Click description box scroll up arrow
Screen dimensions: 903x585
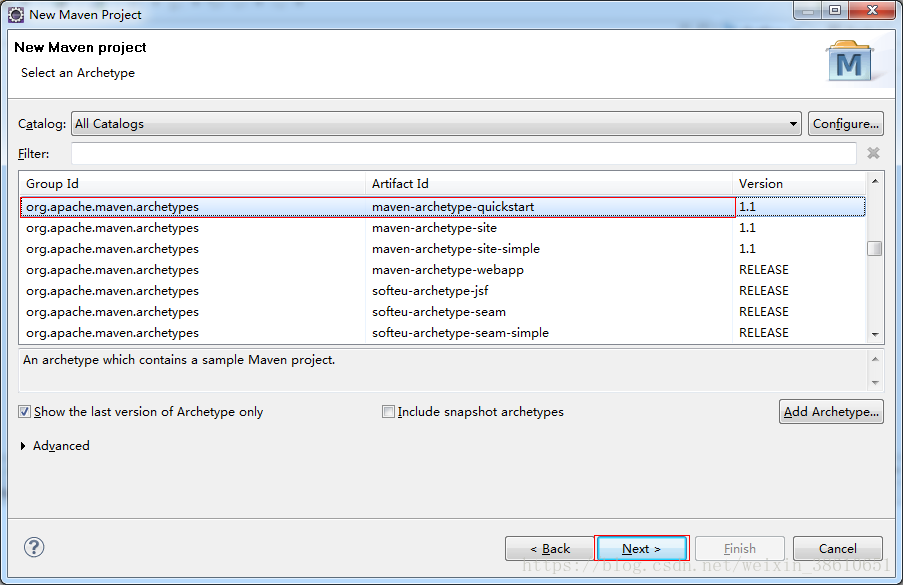875,359
